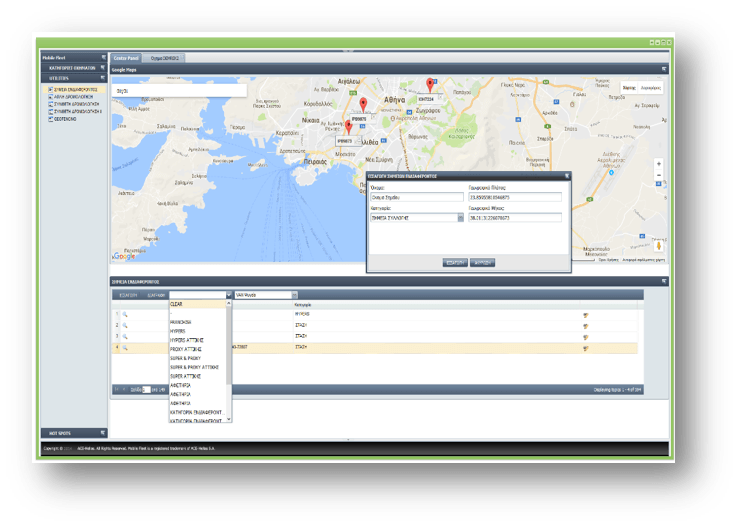Click action icon at end of row 2
Image resolution: width=740 pixels, height=528 pixels.
click(586, 326)
